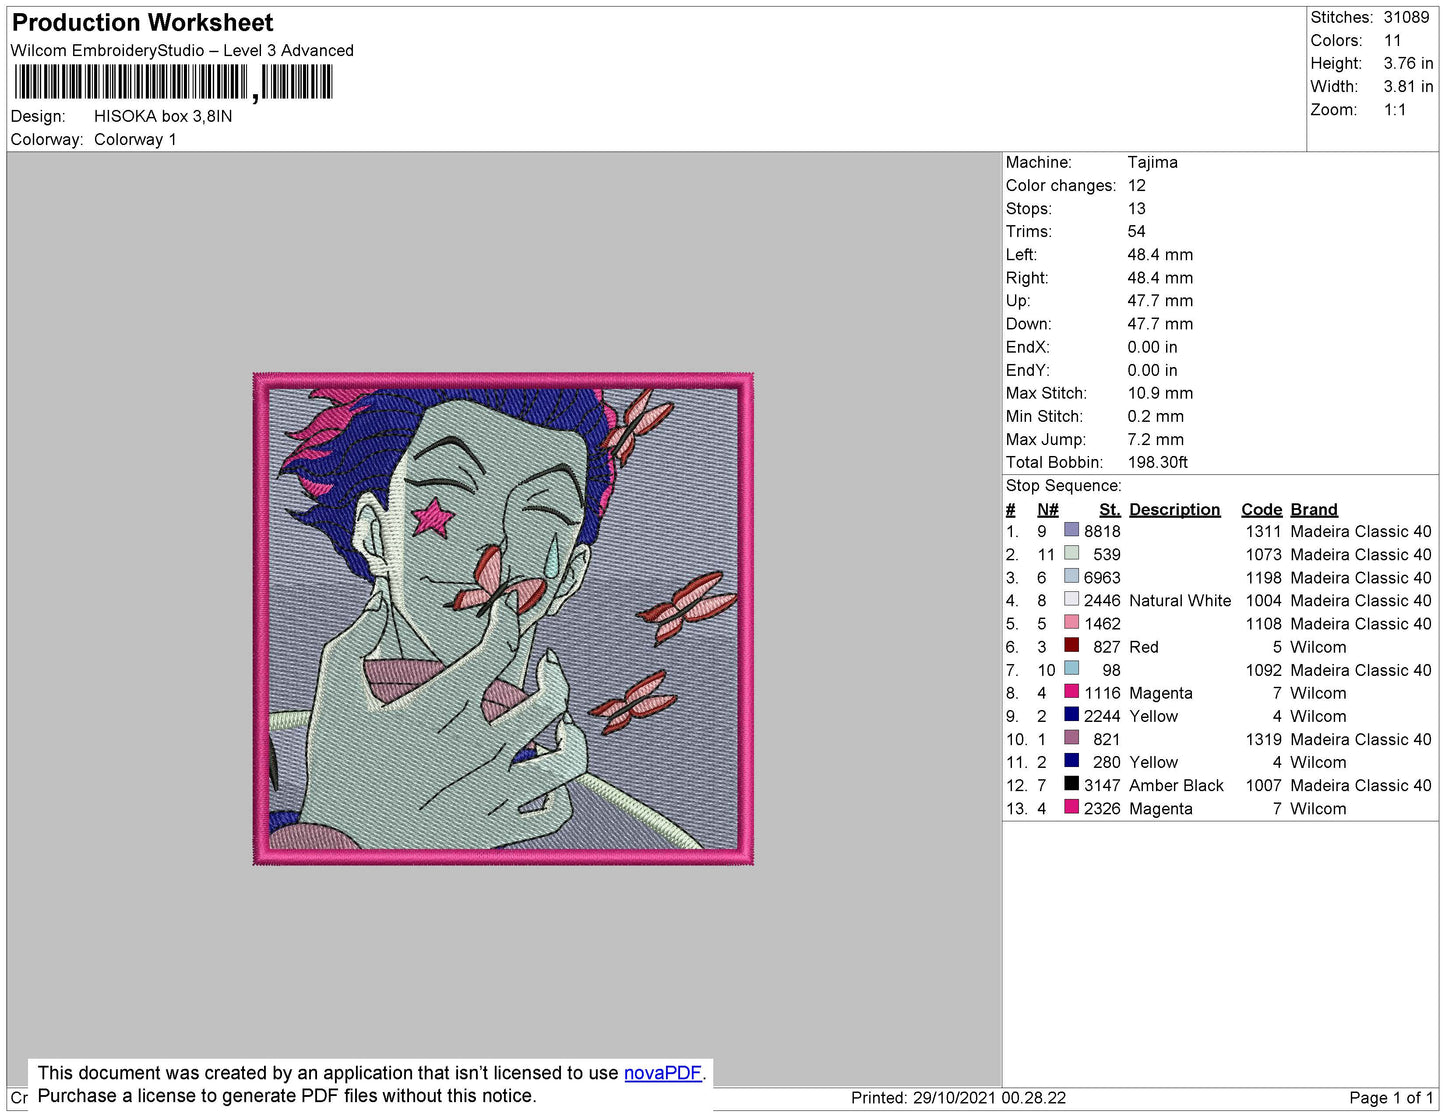Click the 'N#' column header

point(1047,509)
